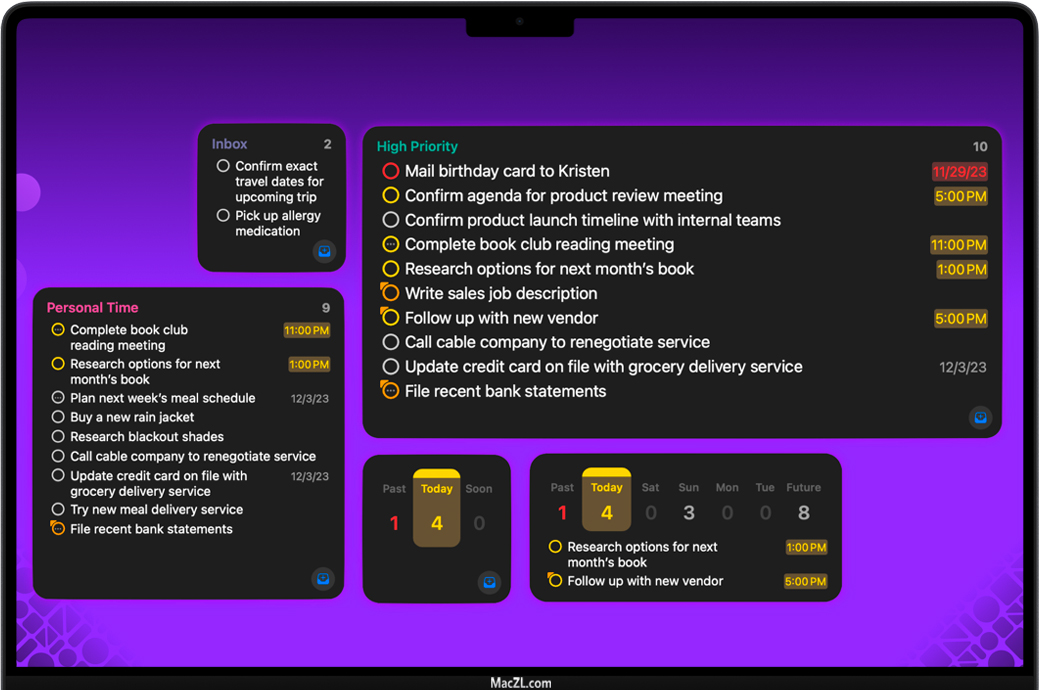The height and width of the screenshot is (690, 1040).
Task: Mark Research blackout shades complete
Action: pos(58,437)
